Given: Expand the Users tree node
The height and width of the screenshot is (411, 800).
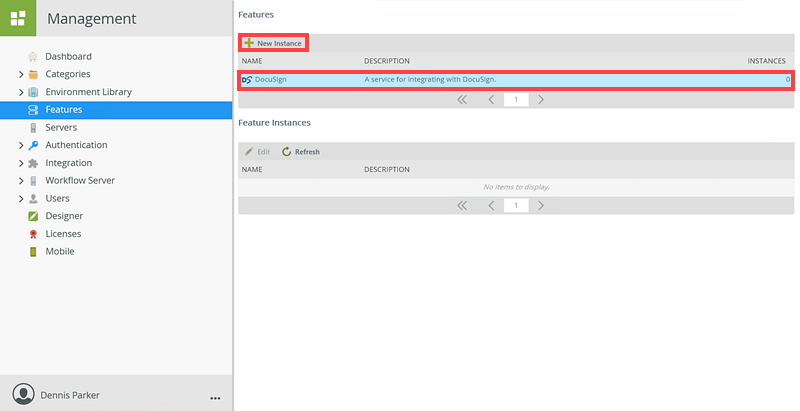Looking at the screenshot, I should click(21, 198).
